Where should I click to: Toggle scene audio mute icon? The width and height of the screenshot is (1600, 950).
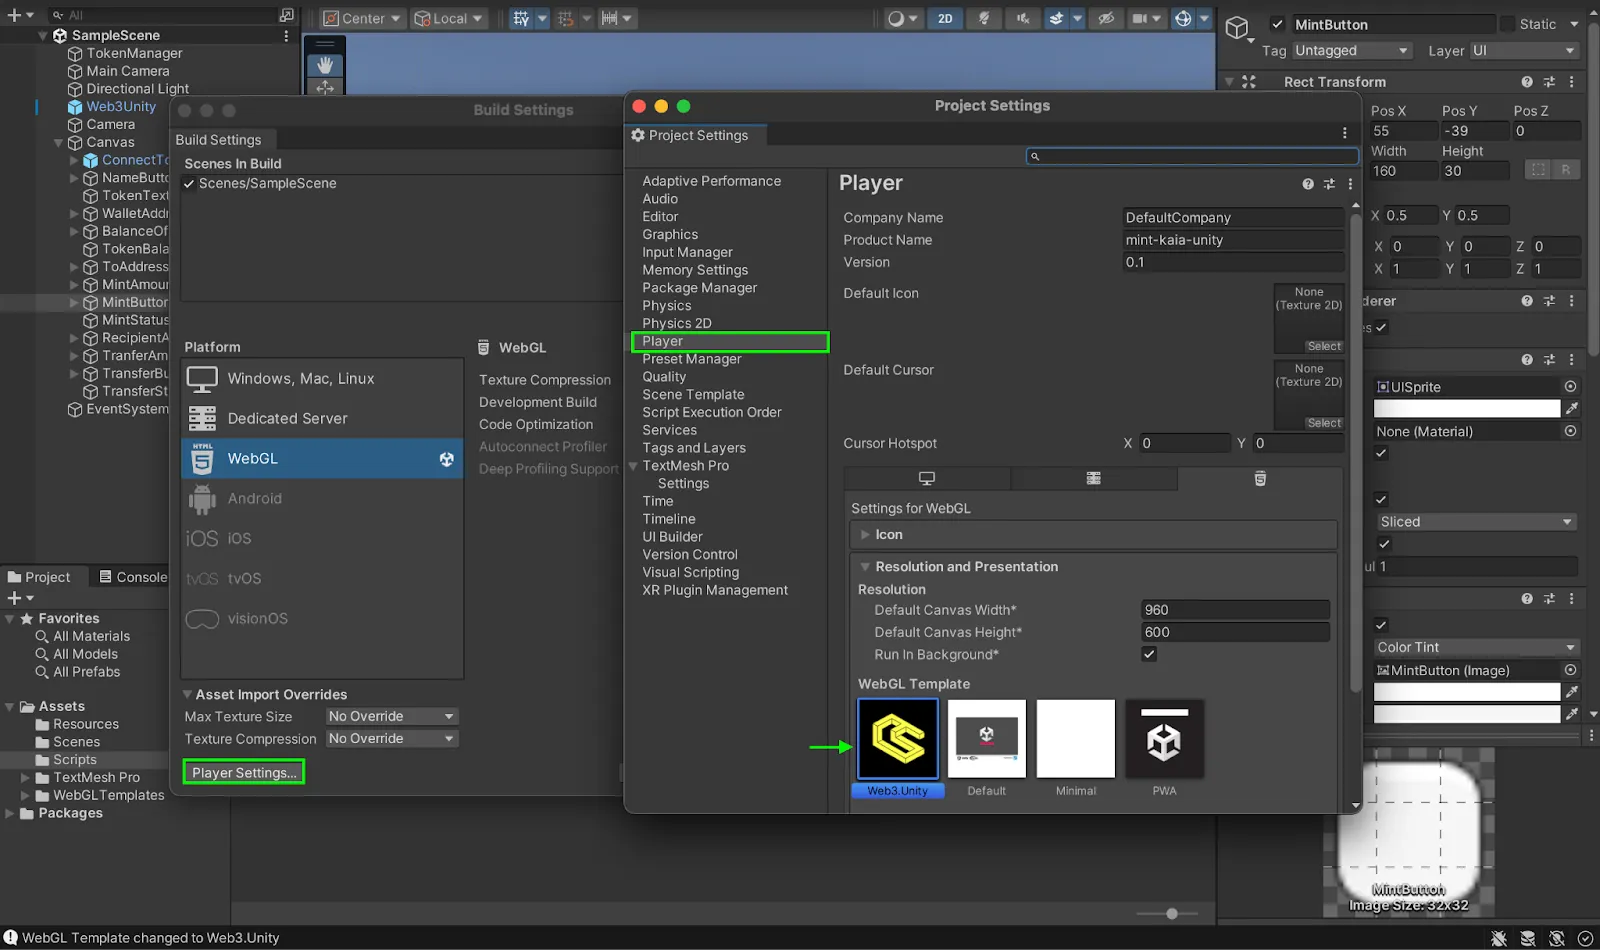click(x=1022, y=19)
